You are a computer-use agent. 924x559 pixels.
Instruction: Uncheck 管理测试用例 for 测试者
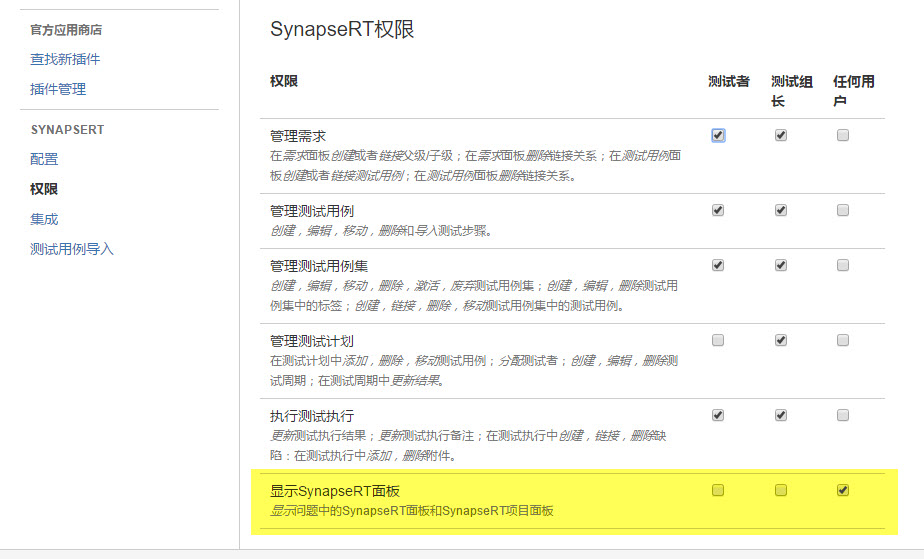[x=718, y=210]
